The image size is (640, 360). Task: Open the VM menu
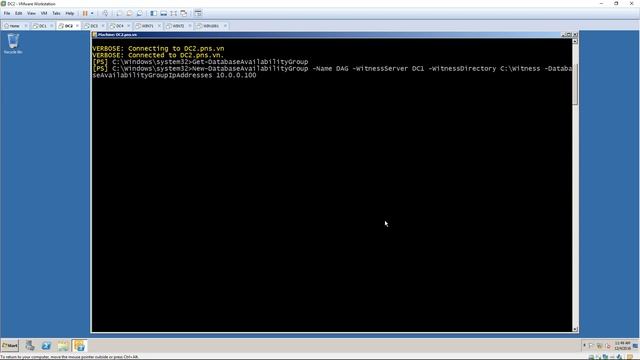(x=44, y=13)
